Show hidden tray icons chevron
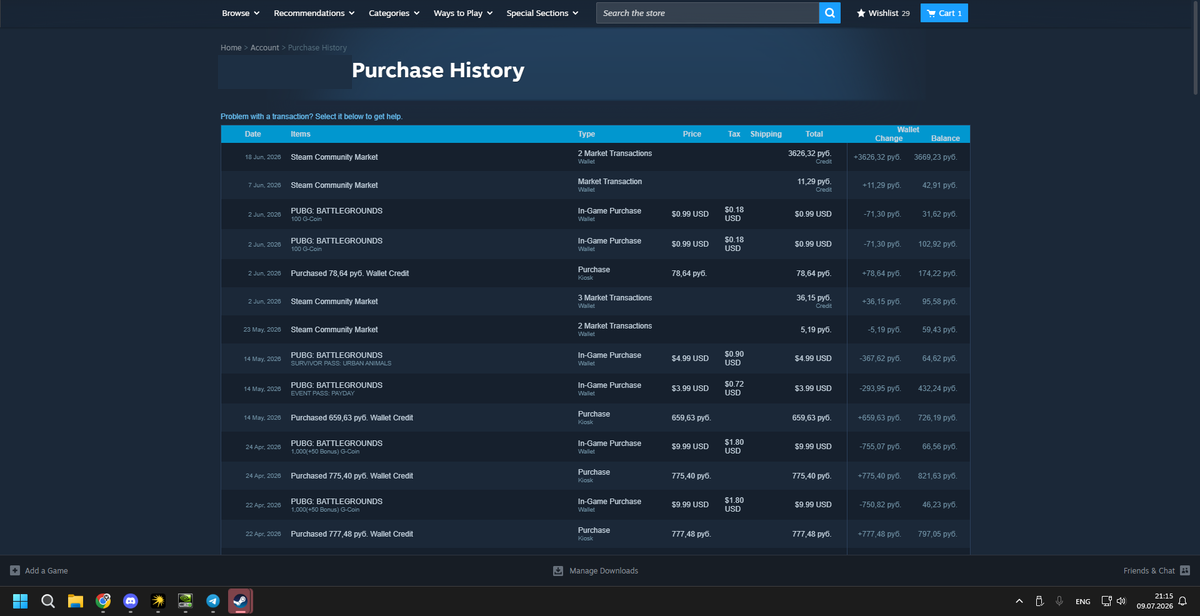Screen dimensions: 1200x616 click(1019, 601)
